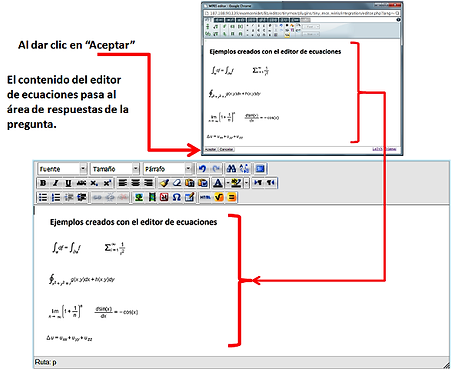This screenshot has width=451, height=369.
Task: Open the find and replace tool
Action: [244, 169]
